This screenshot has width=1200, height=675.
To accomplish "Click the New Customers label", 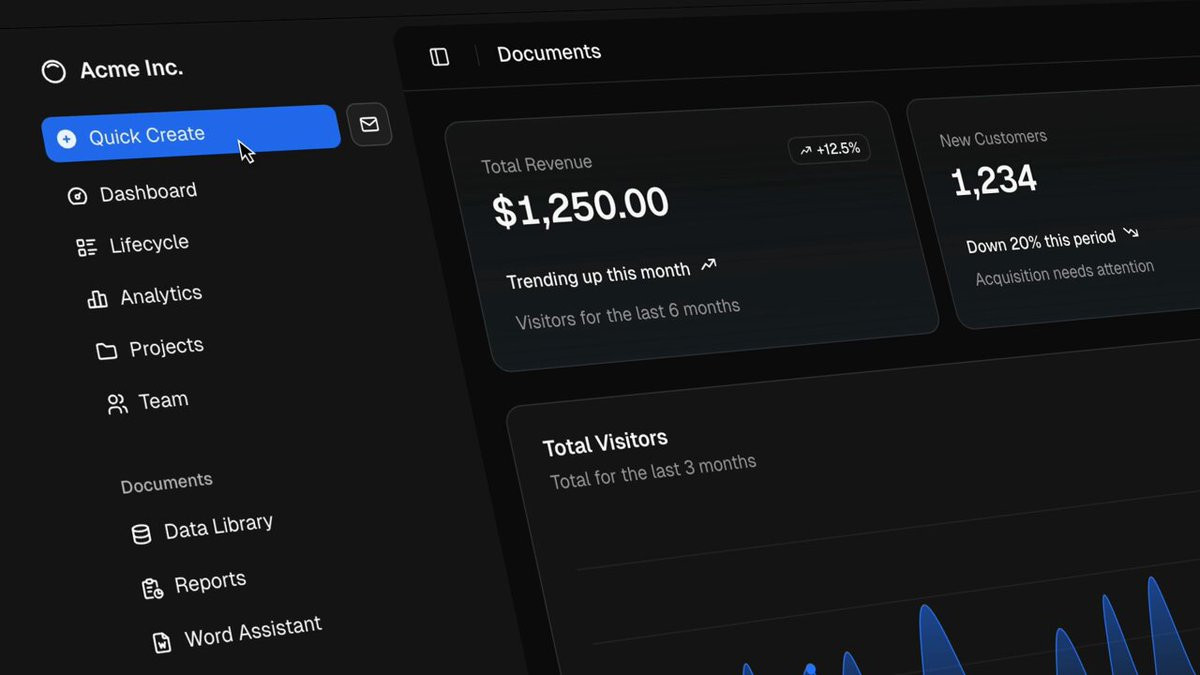I will click(x=993, y=138).
